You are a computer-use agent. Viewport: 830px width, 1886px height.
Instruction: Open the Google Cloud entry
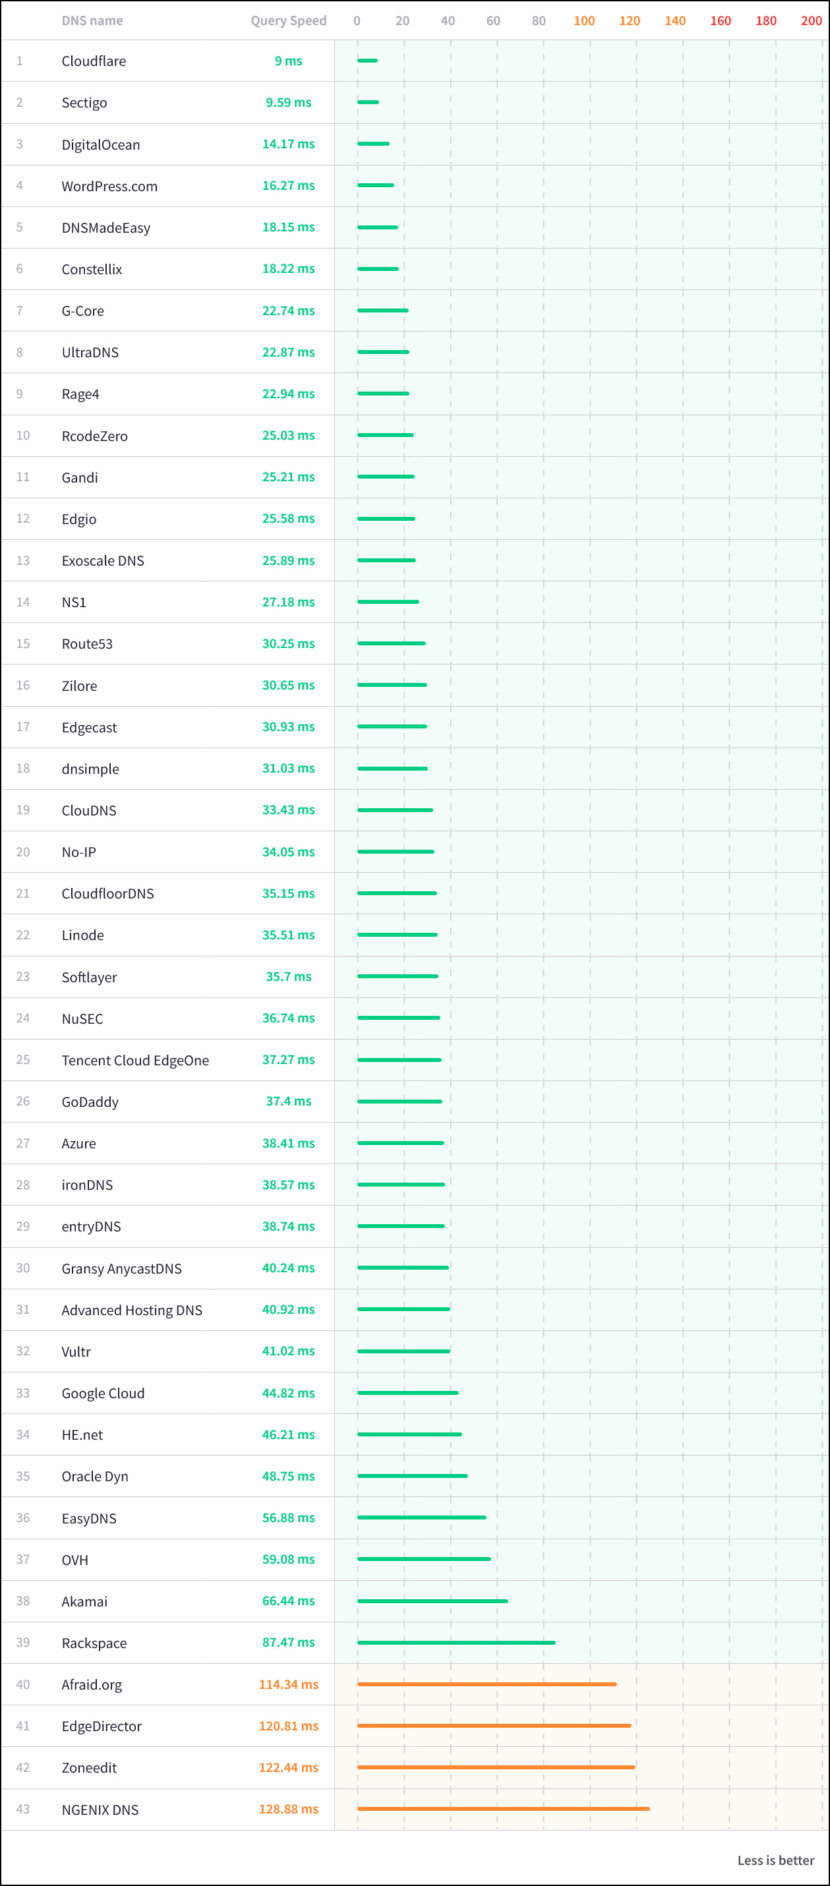(103, 1393)
